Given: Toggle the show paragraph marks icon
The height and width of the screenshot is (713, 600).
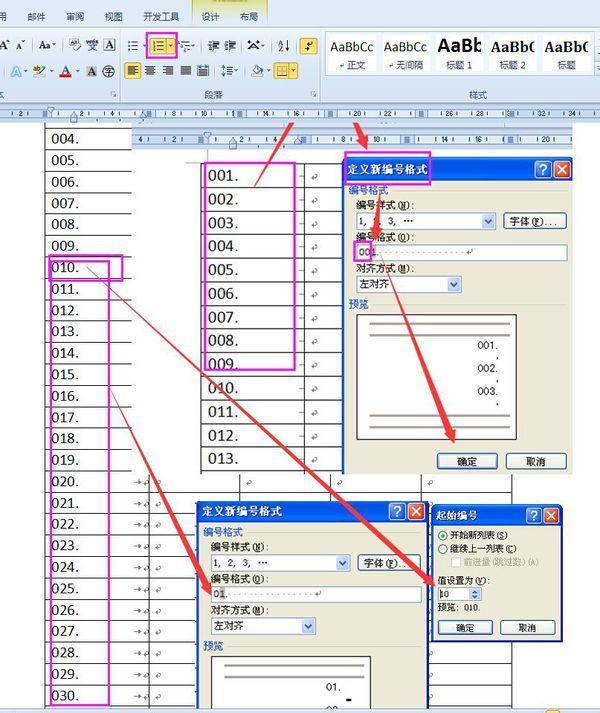Looking at the screenshot, I should pos(309,45).
